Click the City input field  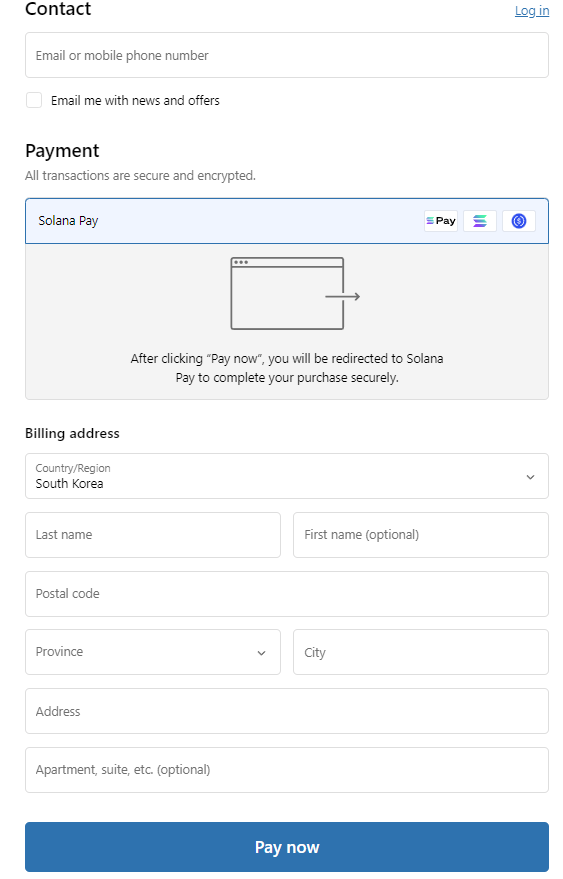point(421,652)
